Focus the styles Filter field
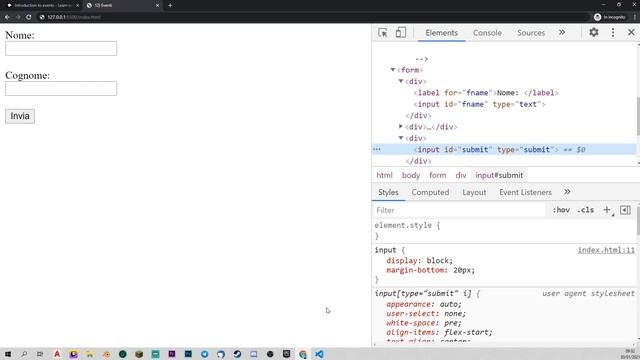640x360 pixels. pos(459,210)
